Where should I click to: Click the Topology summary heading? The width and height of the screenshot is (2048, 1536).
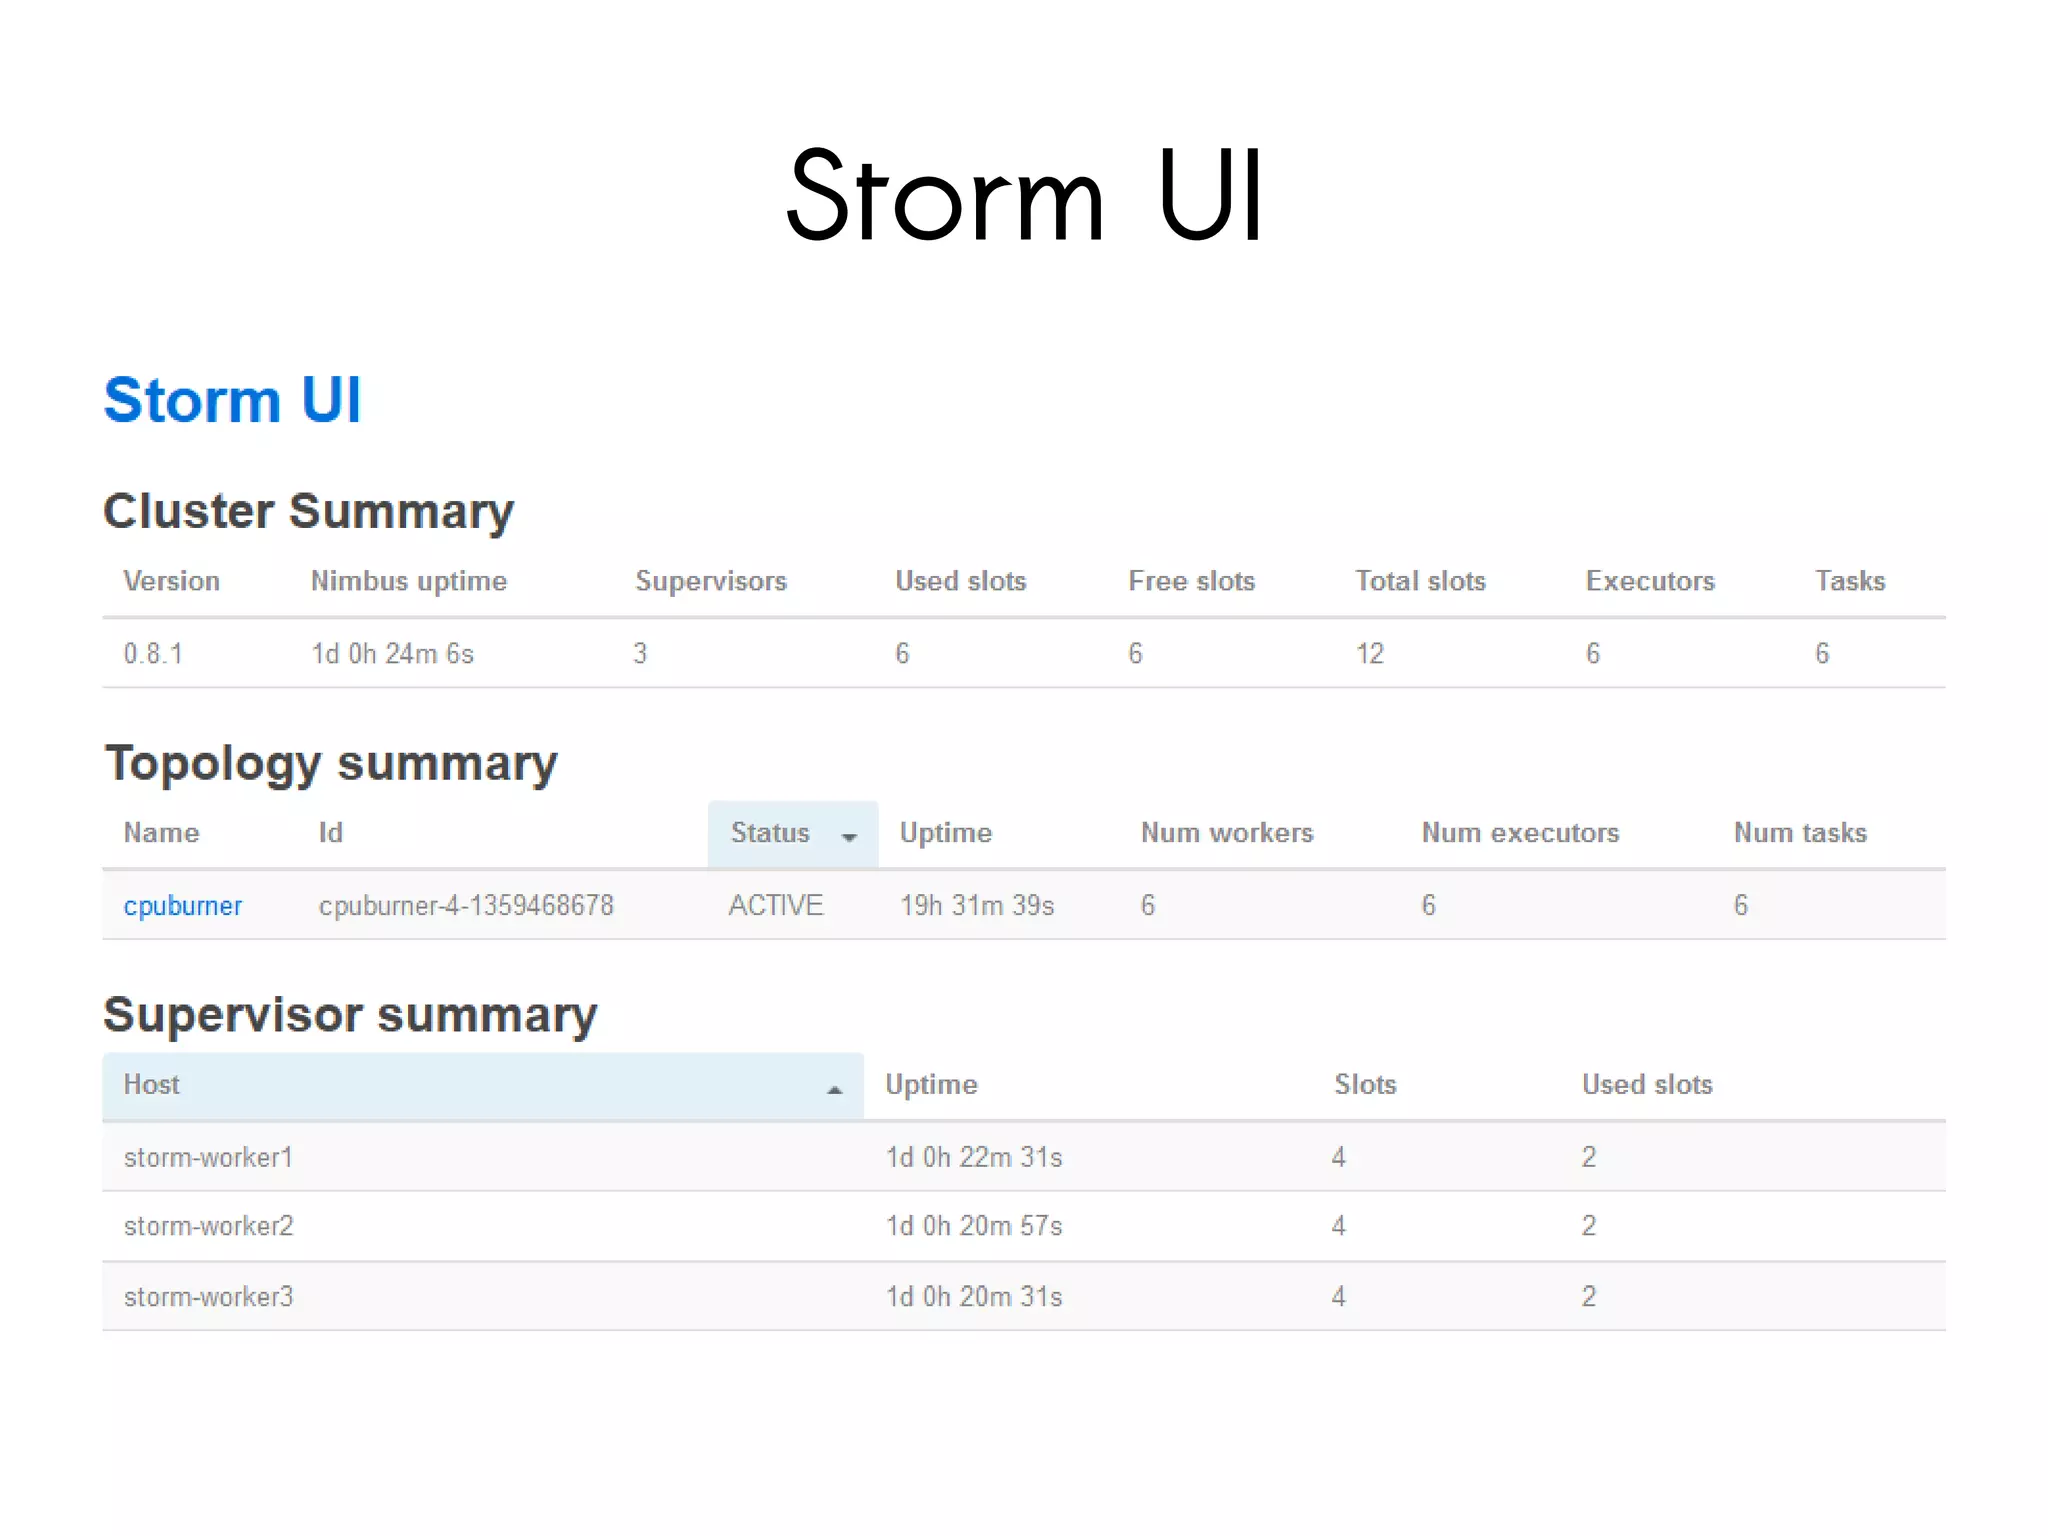point(331,765)
